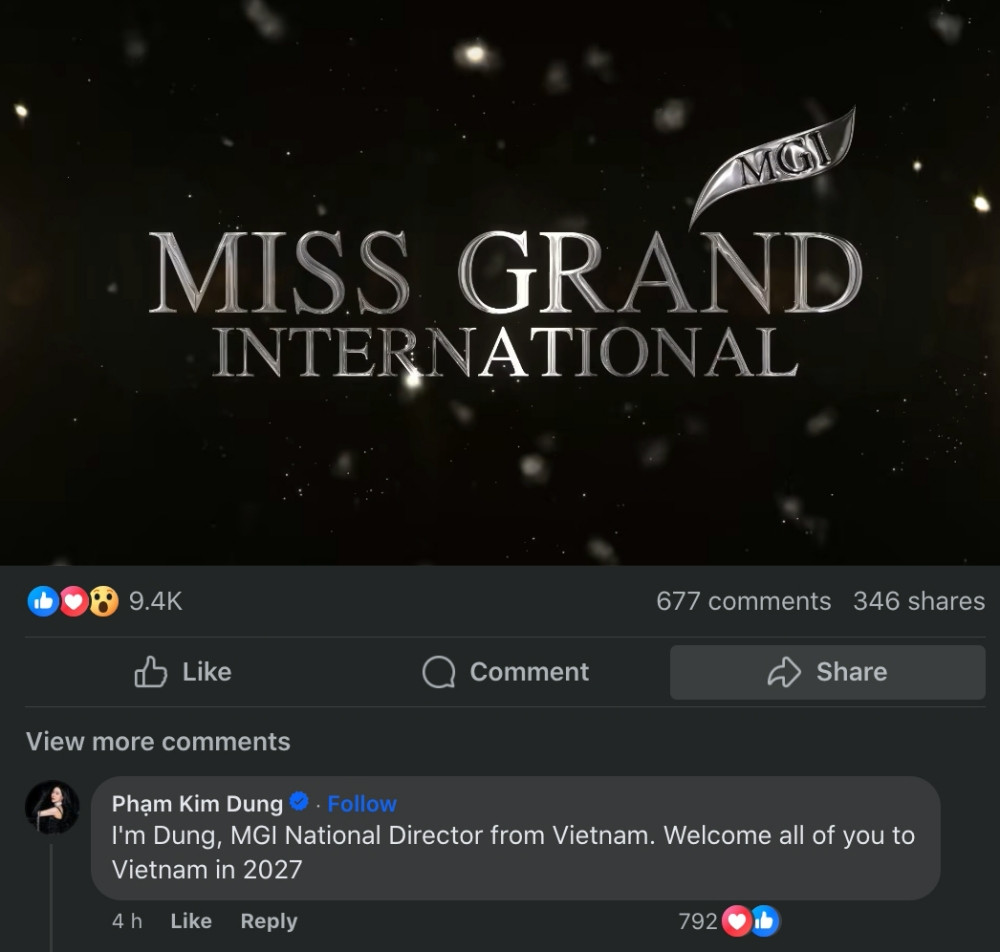Open Phạm Kim Dung's profile name
The image size is (1000, 952).
pyautogui.click(x=197, y=803)
